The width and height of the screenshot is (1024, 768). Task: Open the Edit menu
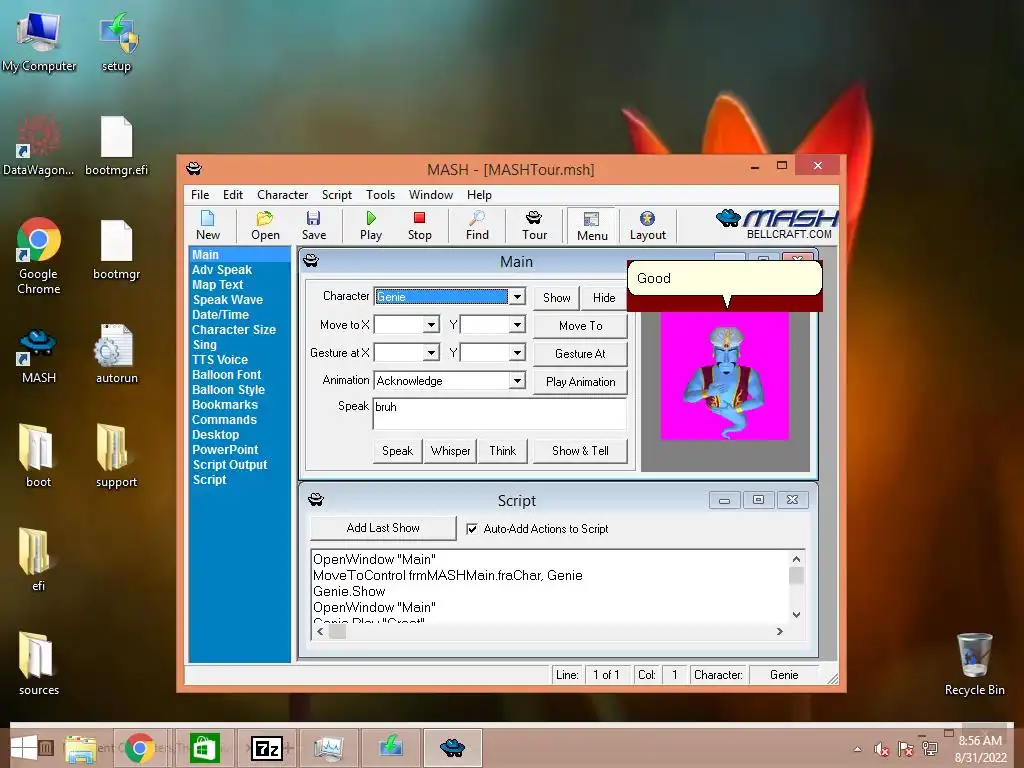[232, 195]
